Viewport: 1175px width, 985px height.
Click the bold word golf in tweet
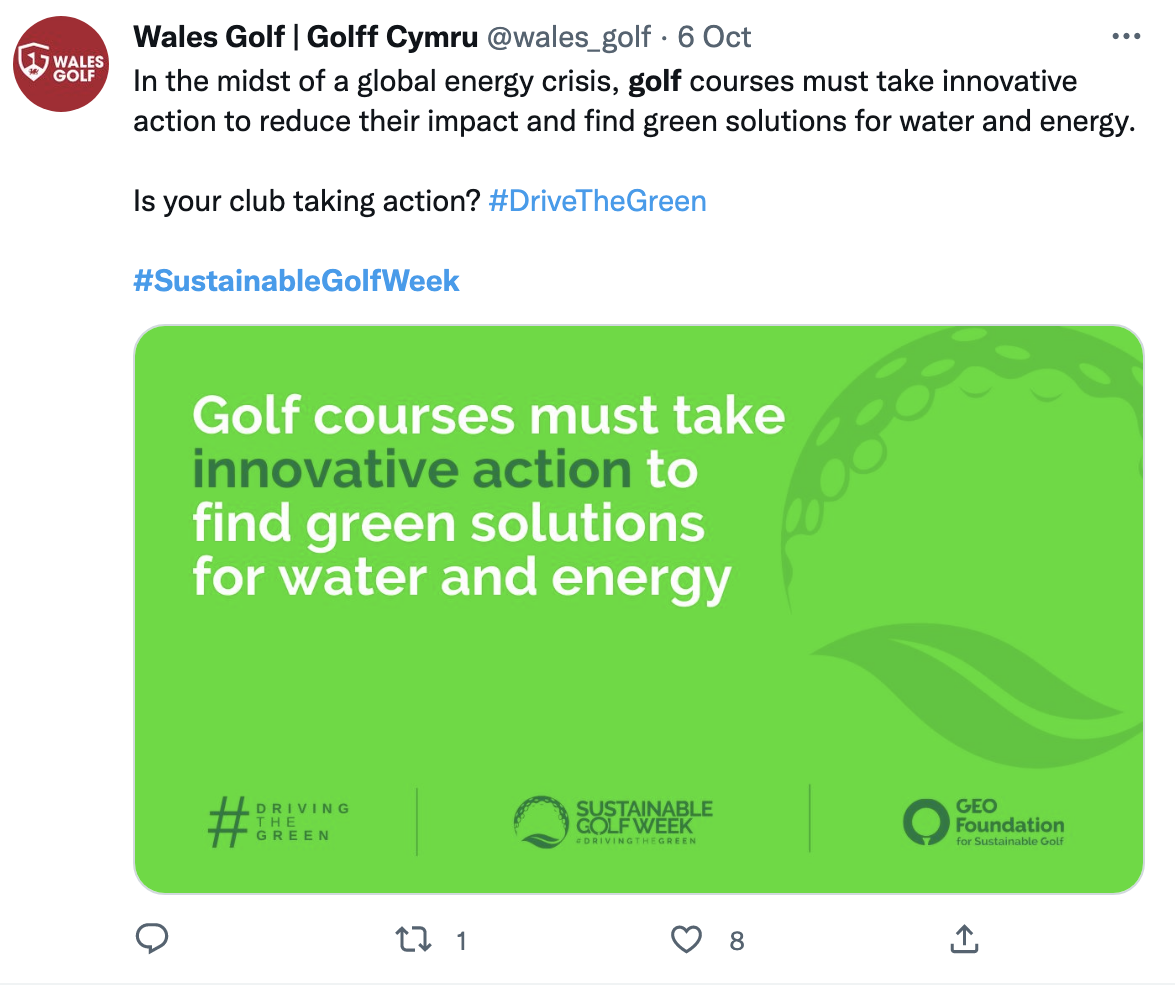[x=654, y=81]
